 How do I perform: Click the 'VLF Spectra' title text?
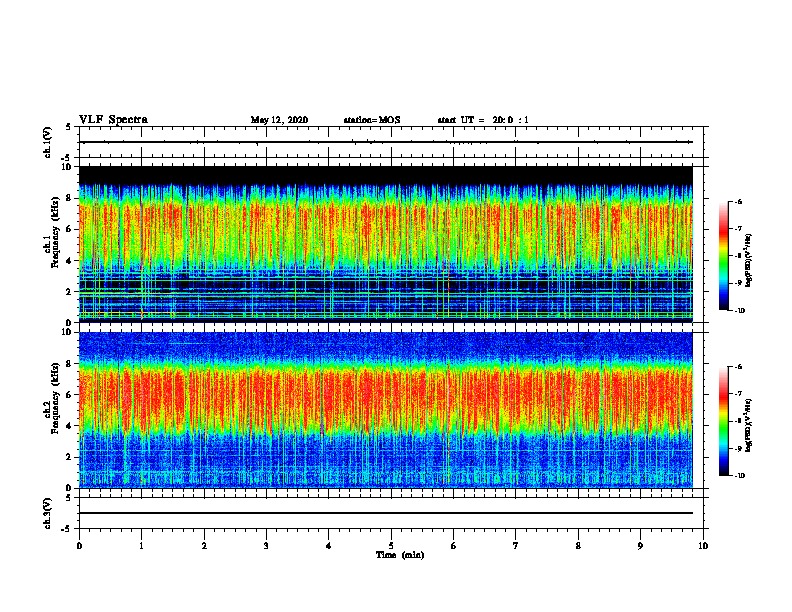coord(113,120)
